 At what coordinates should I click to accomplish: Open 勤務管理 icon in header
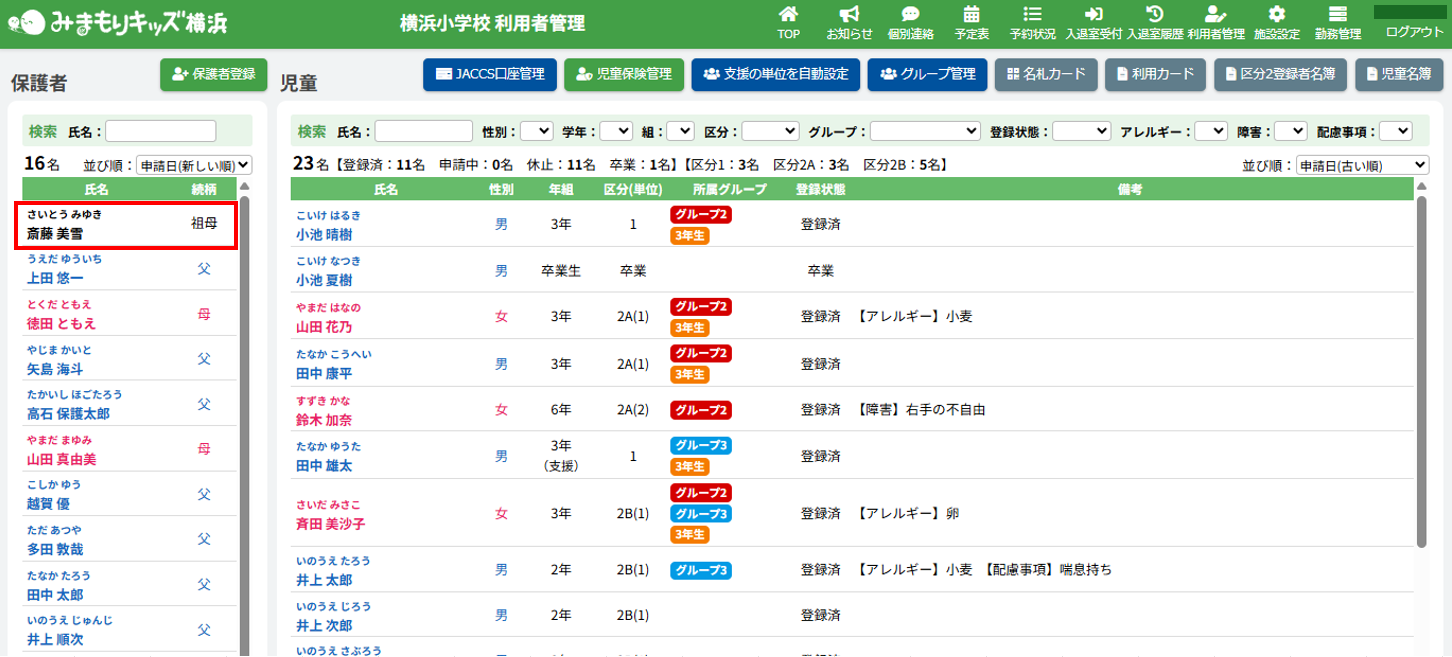coord(1337,15)
